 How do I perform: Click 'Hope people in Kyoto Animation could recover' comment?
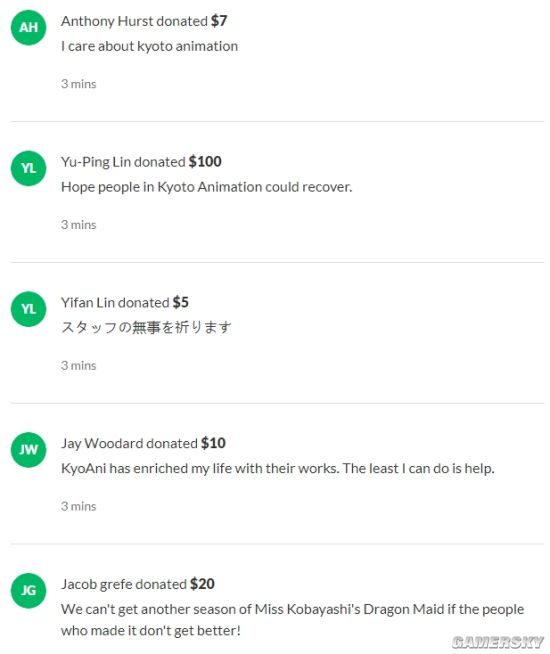(206, 187)
